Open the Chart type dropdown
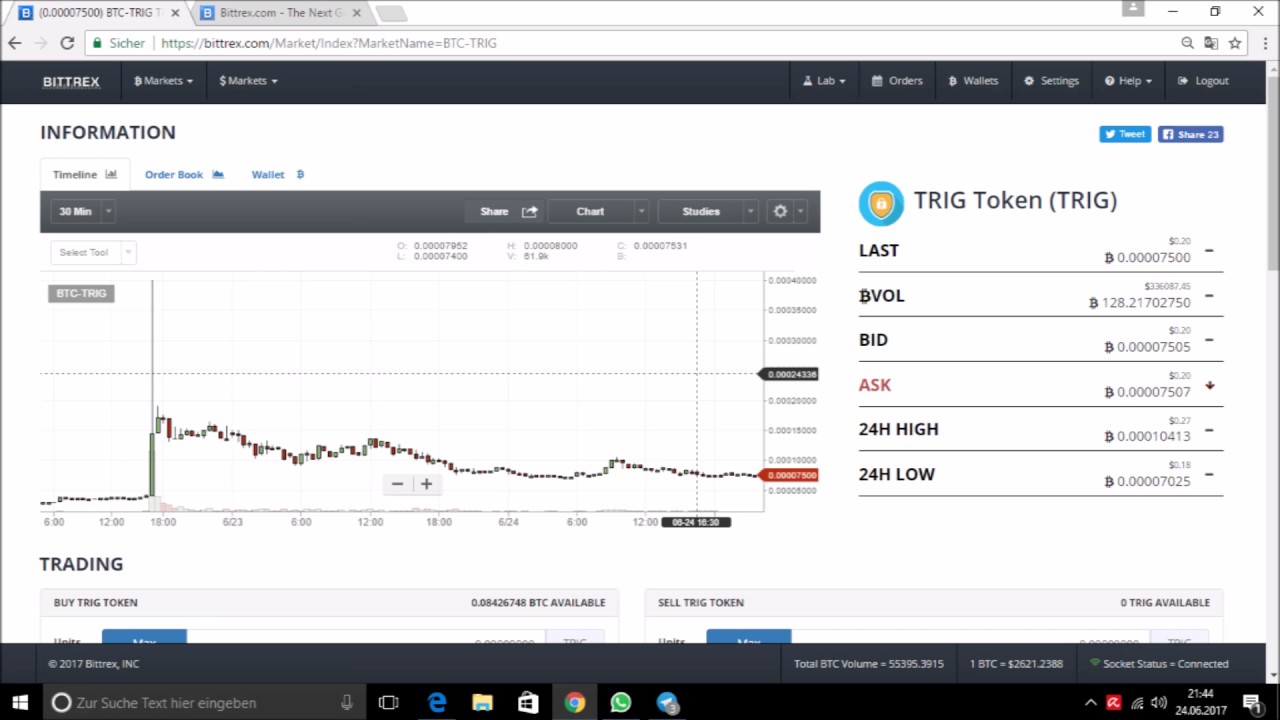Image resolution: width=1280 pixels, height=720 pixels. click(x=600, y=211)
